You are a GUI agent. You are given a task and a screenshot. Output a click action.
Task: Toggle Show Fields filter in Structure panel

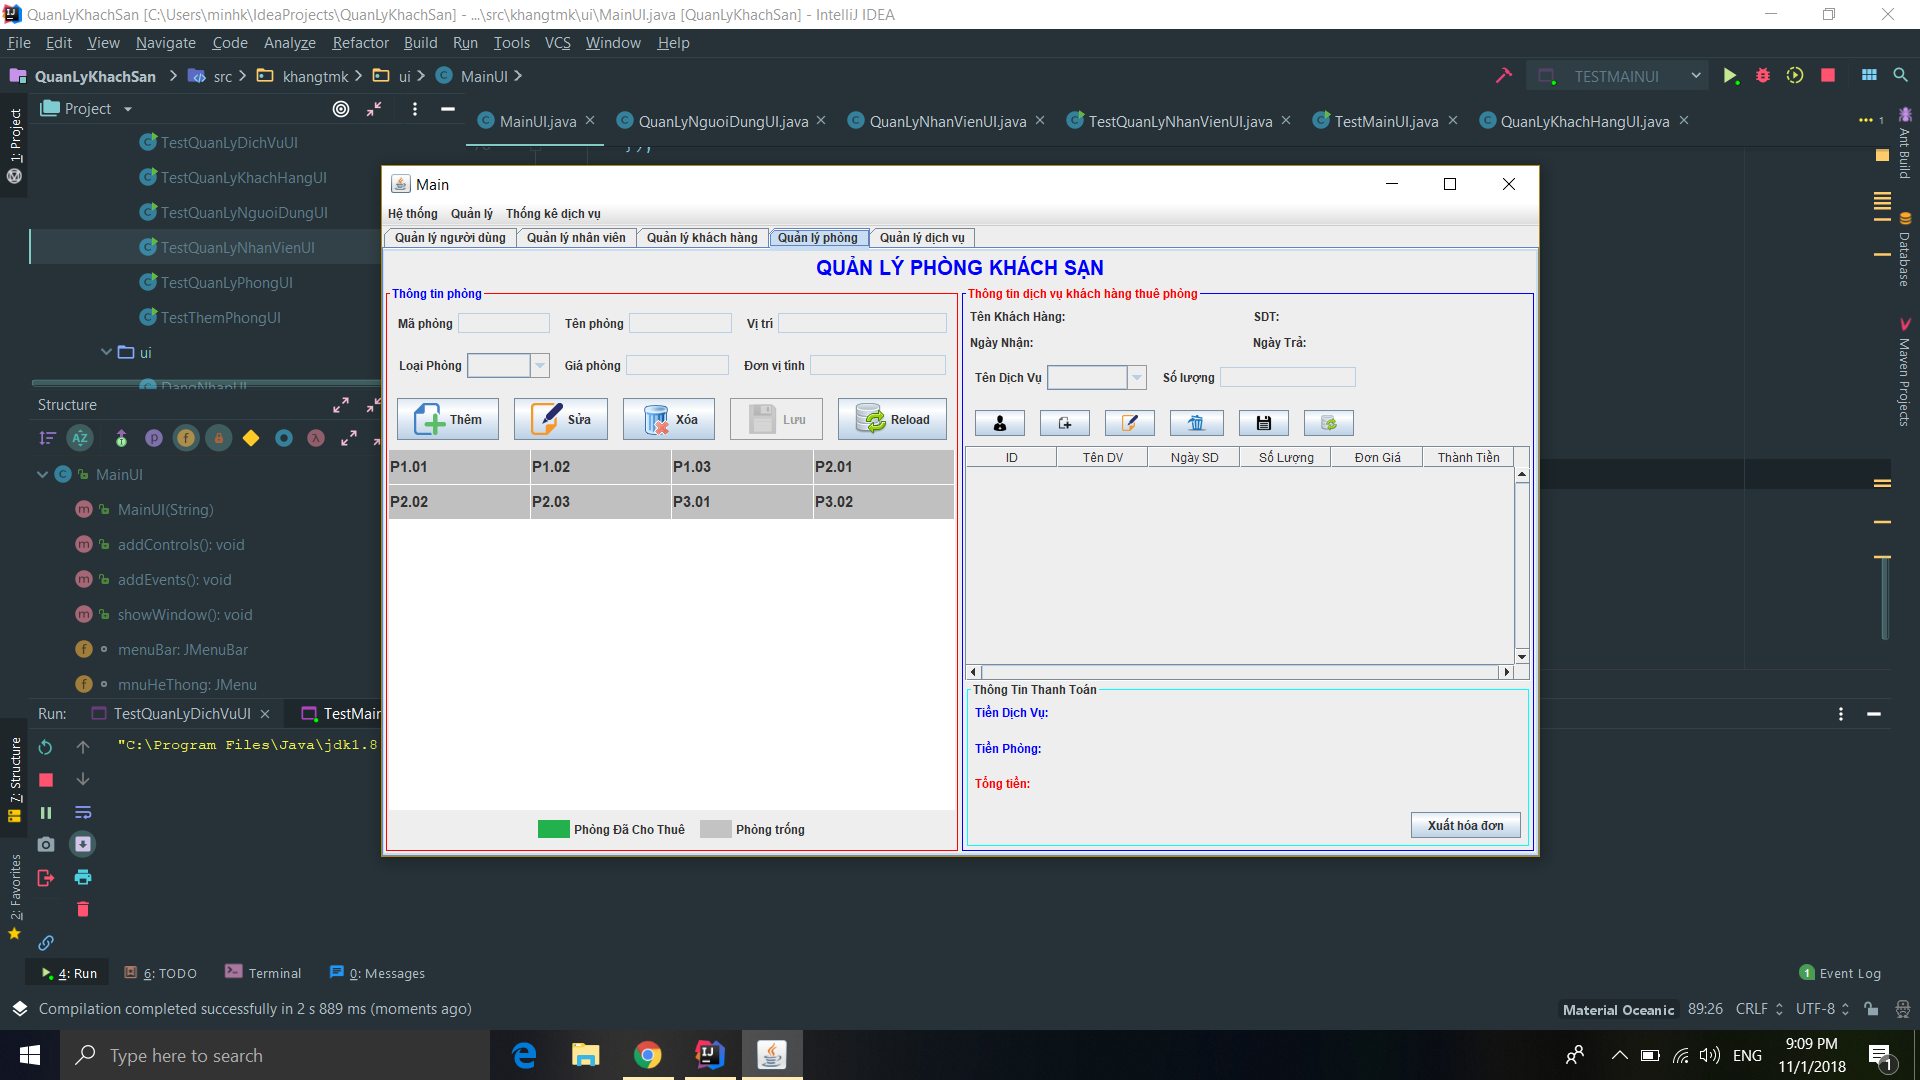pos(186,438)
